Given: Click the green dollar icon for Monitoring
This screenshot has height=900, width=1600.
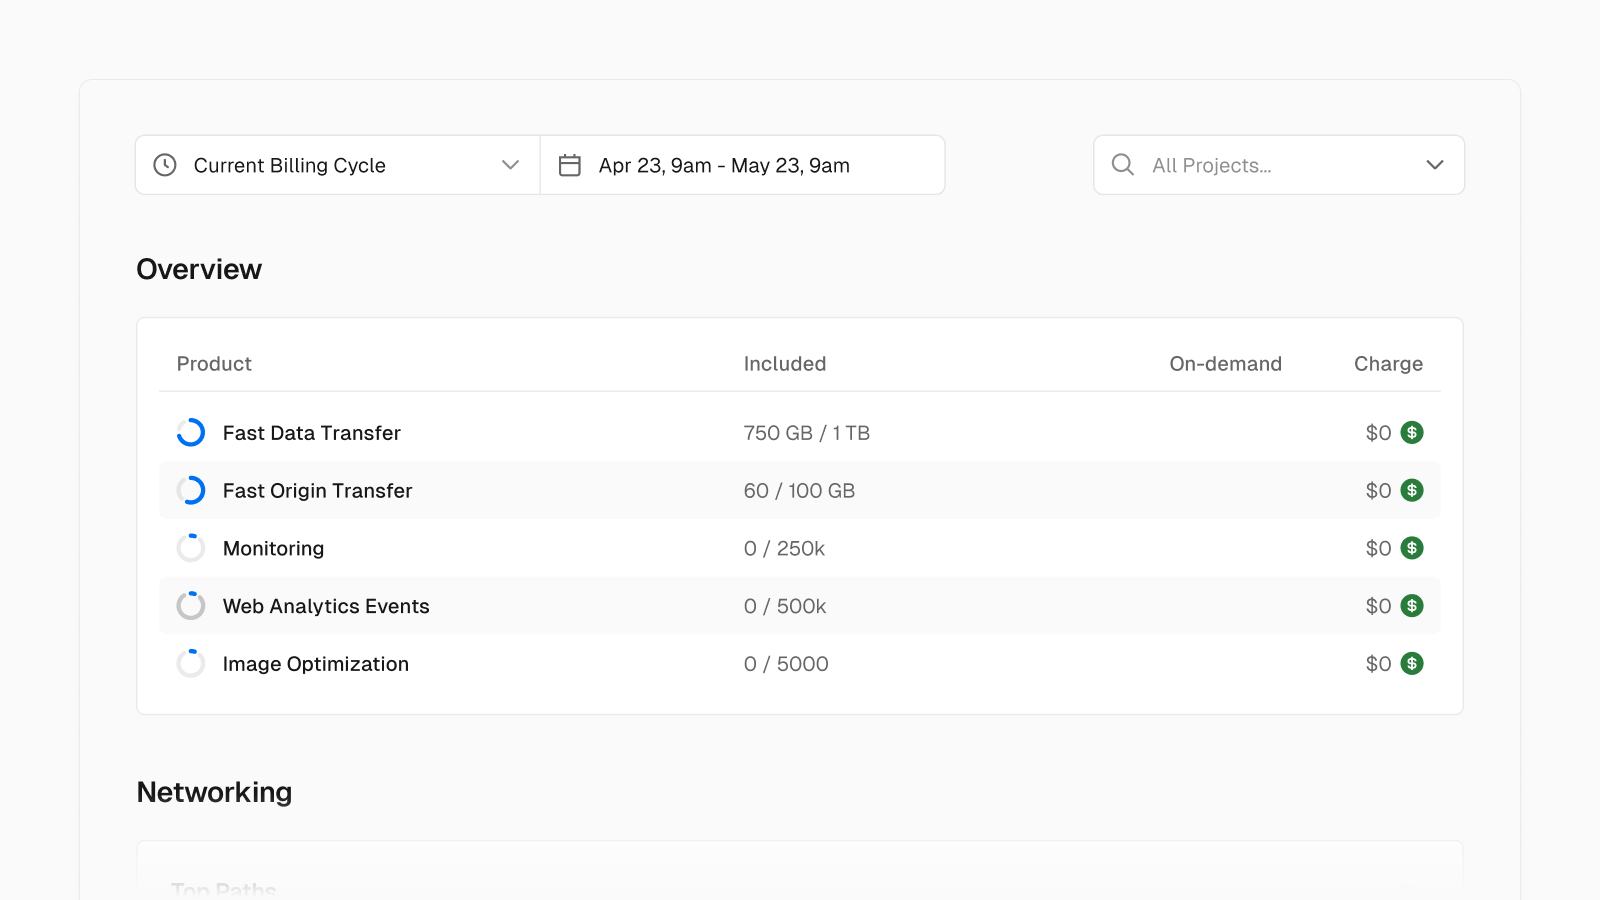Looking at the screenshot, I should tap(1411, 548).
